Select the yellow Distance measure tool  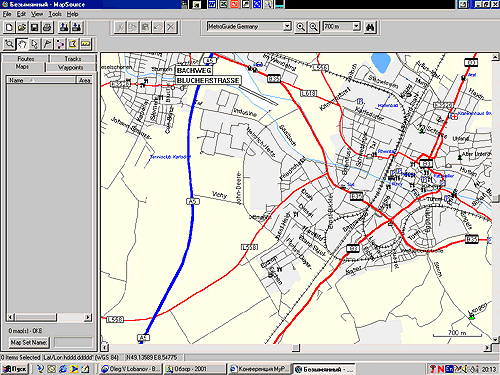[x=86, y=44]
